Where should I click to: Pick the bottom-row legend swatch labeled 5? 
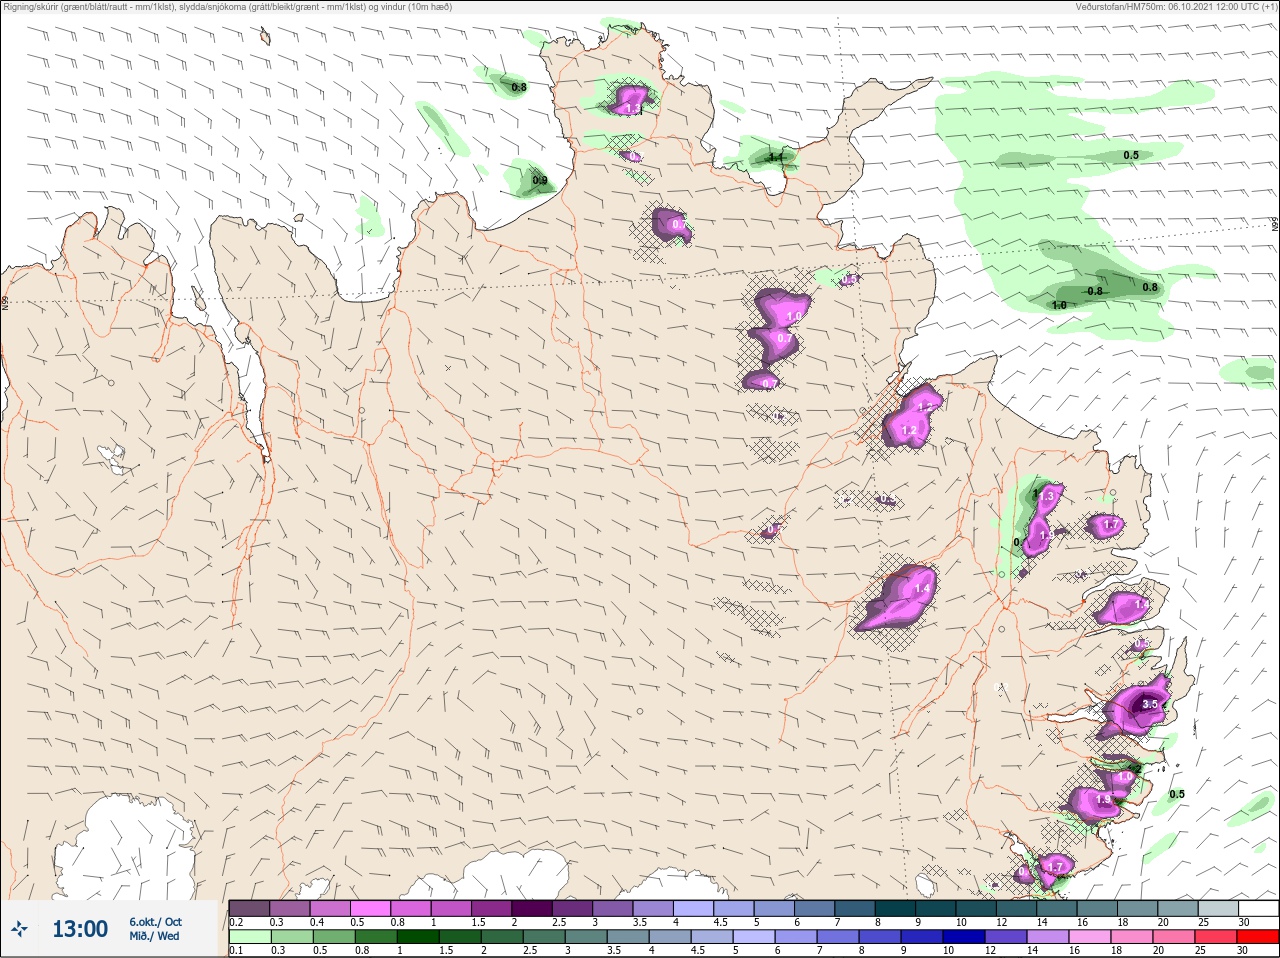click(x=754, y=937)
